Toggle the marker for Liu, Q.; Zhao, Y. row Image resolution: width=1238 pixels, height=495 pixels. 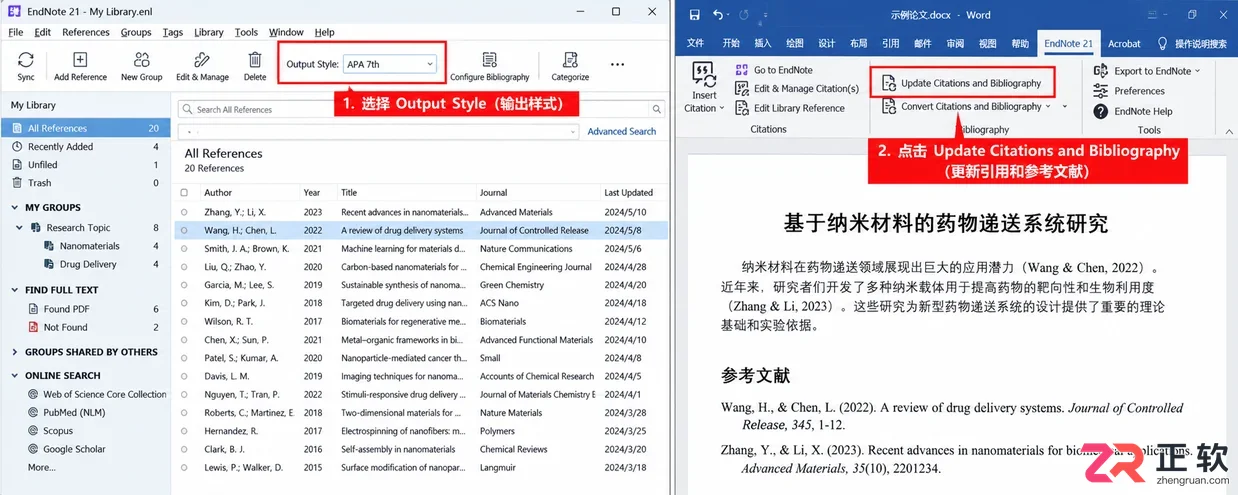pos(184,267)
